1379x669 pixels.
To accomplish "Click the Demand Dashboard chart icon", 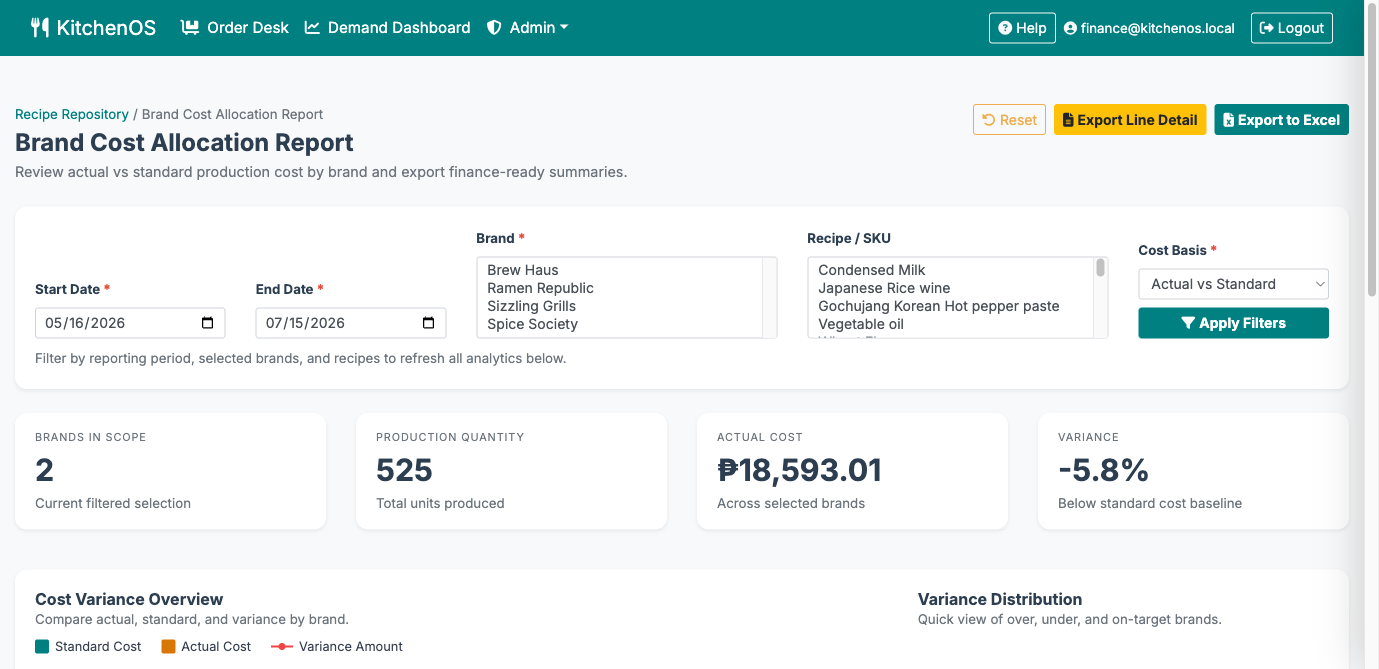I will pyautogui.click(x=312, y=28).
